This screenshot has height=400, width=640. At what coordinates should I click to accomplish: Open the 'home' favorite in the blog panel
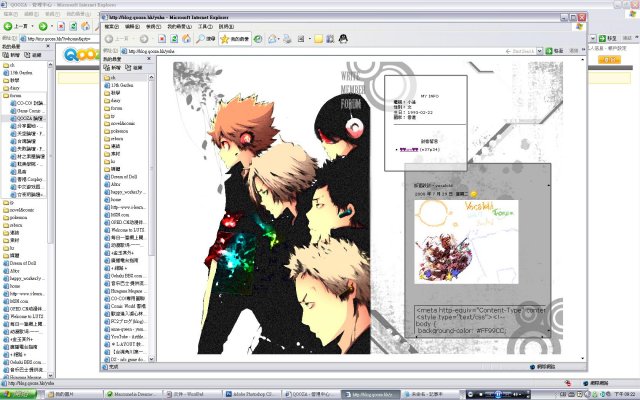pyautogui.click(x=113, y=200)
